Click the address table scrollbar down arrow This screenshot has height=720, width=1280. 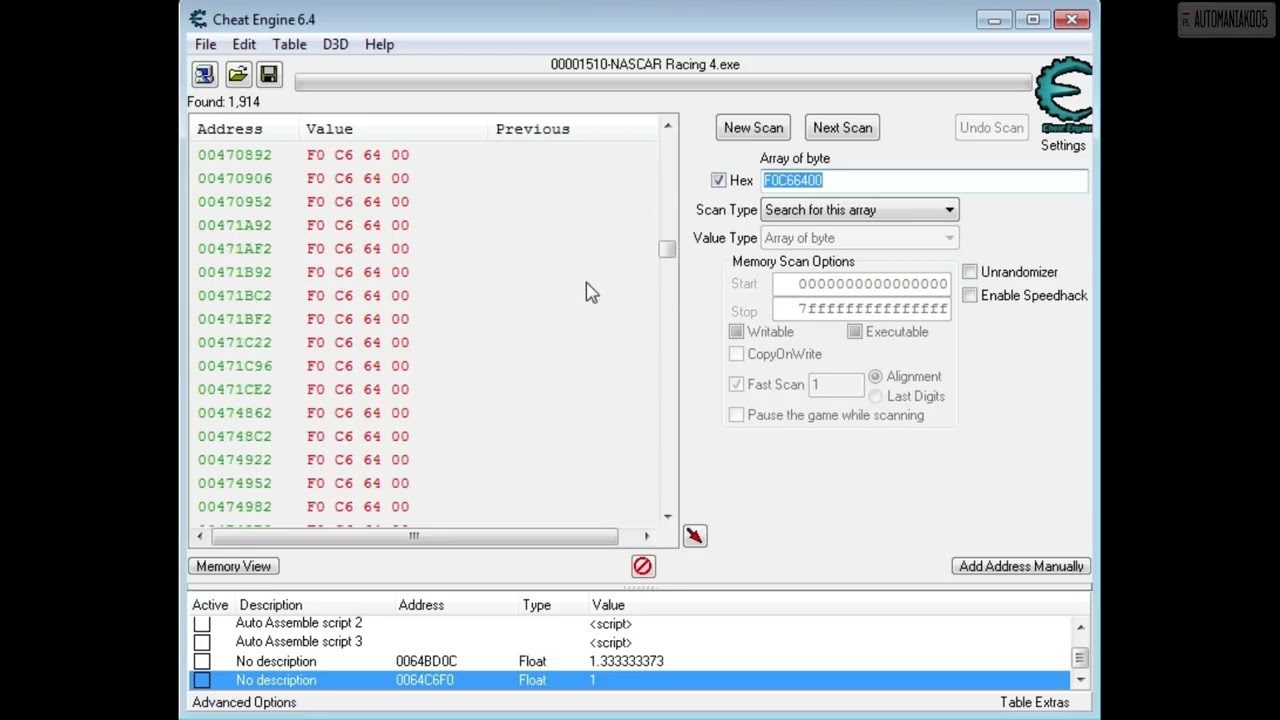pos(1080,680)
